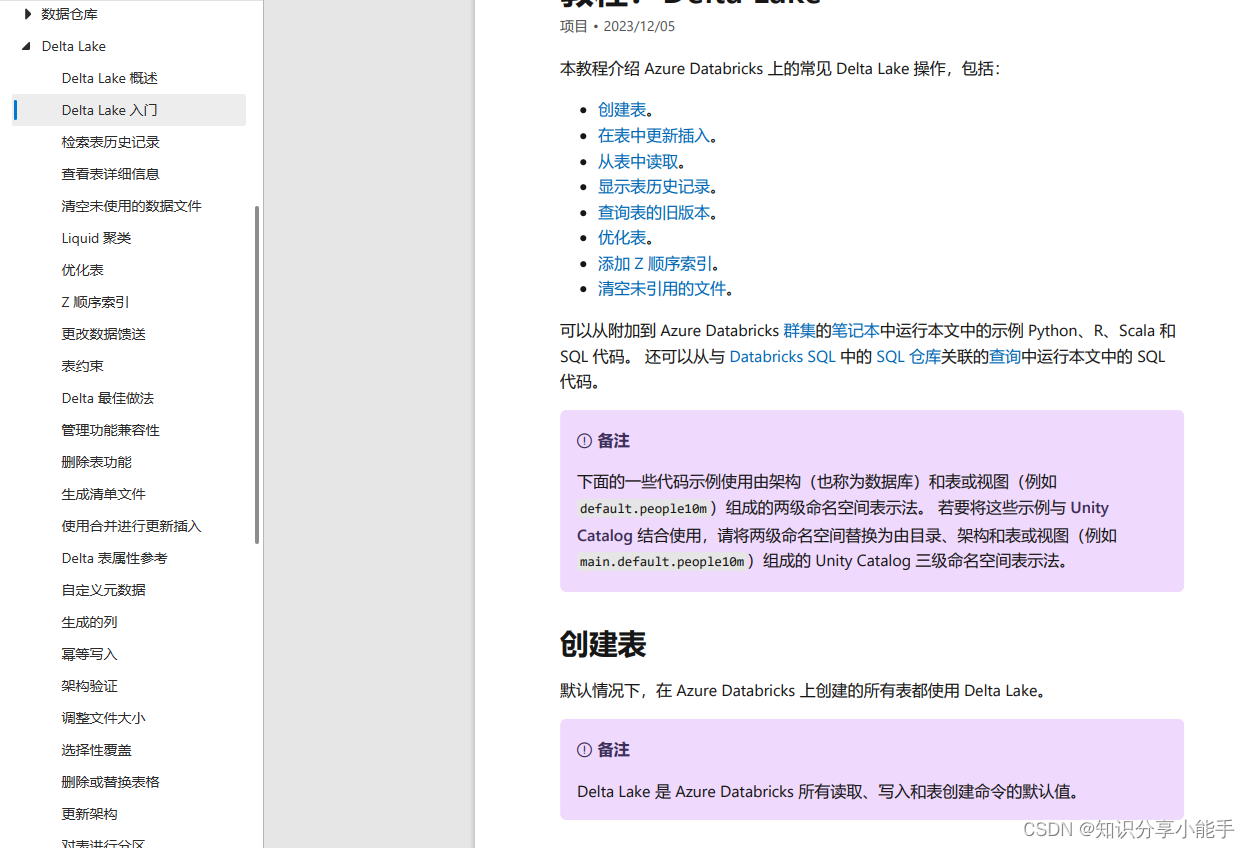This screenshot has height=848, width=1250.
Task: Follow the 优化表 link in article list
Action: pos(622,238)
